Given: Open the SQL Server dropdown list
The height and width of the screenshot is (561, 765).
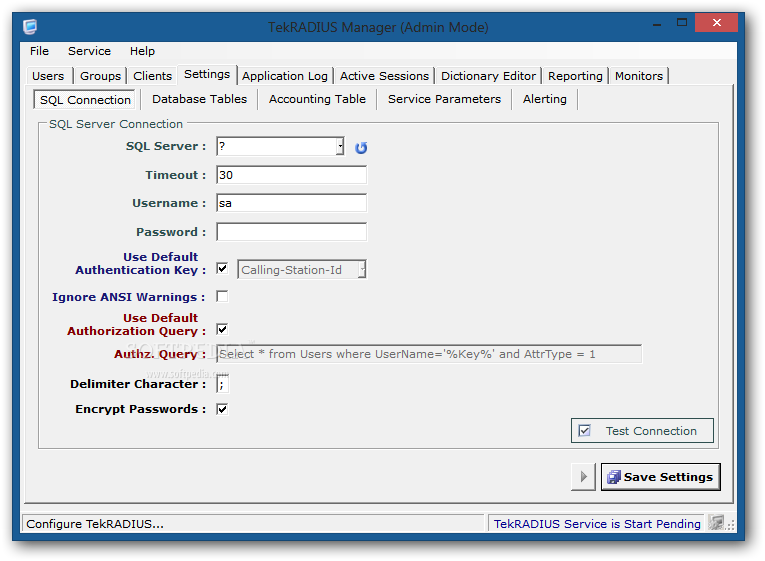Looking at the screenshot, I should point(340,146).
